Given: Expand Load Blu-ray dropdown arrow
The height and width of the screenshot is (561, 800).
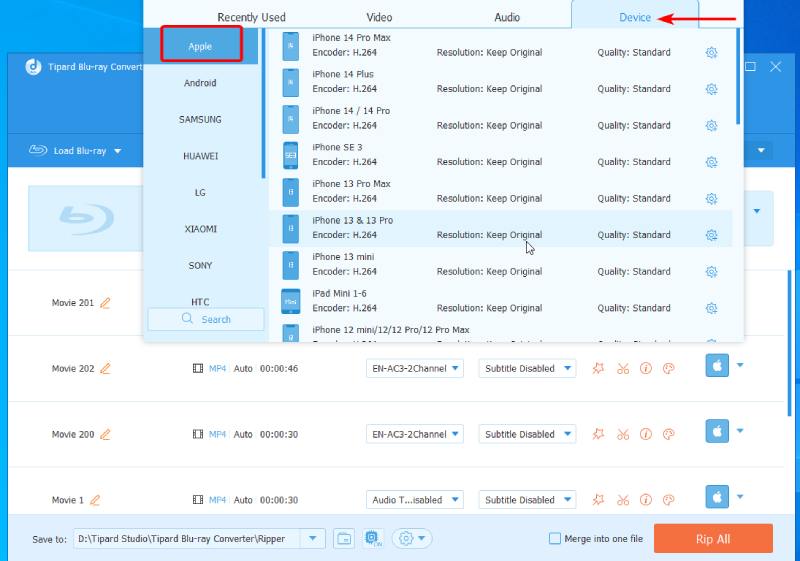Looking at the screenshot, I should point(118,151).
